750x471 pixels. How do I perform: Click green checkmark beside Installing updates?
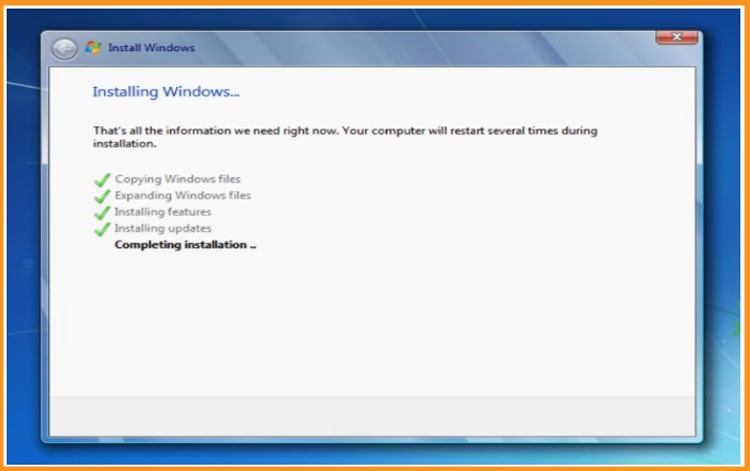coord(102,229)
